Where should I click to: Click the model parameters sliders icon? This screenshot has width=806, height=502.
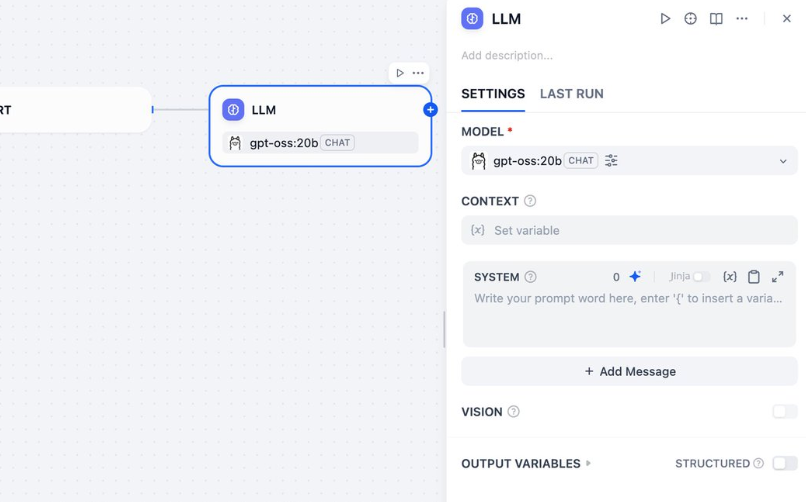click(x=611, y=161)
